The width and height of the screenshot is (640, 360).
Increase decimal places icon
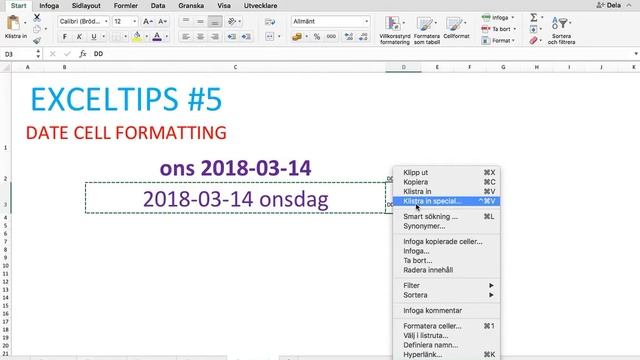349,37
